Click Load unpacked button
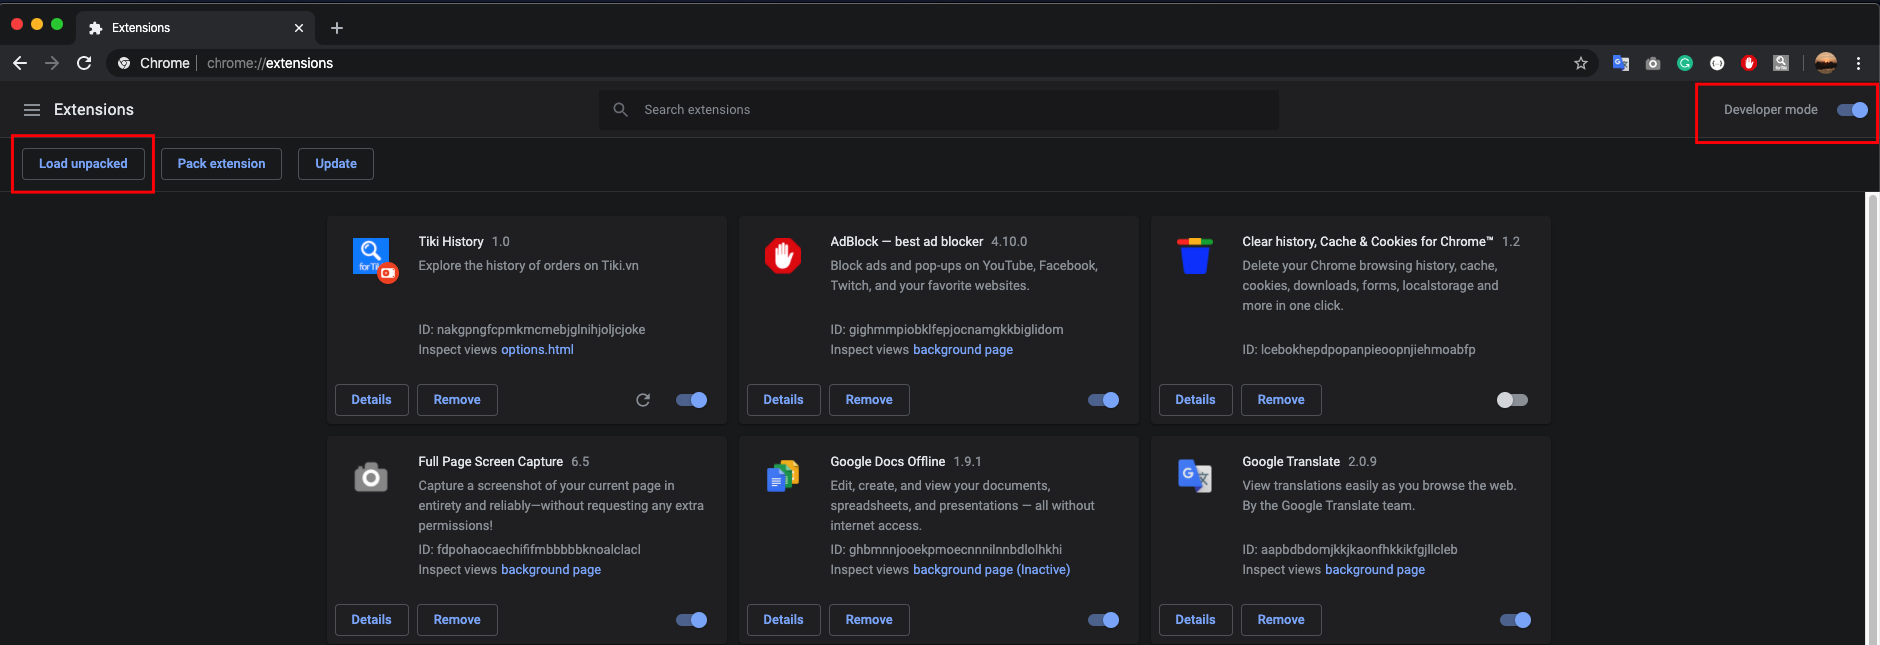Viewport: 1880px width, 645px height. [x=83, y=164]
